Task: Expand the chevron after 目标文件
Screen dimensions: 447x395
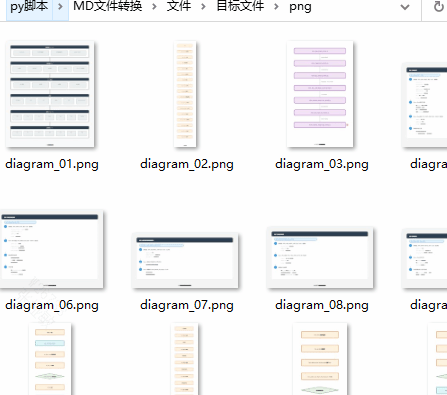Action: pos(276,7)
